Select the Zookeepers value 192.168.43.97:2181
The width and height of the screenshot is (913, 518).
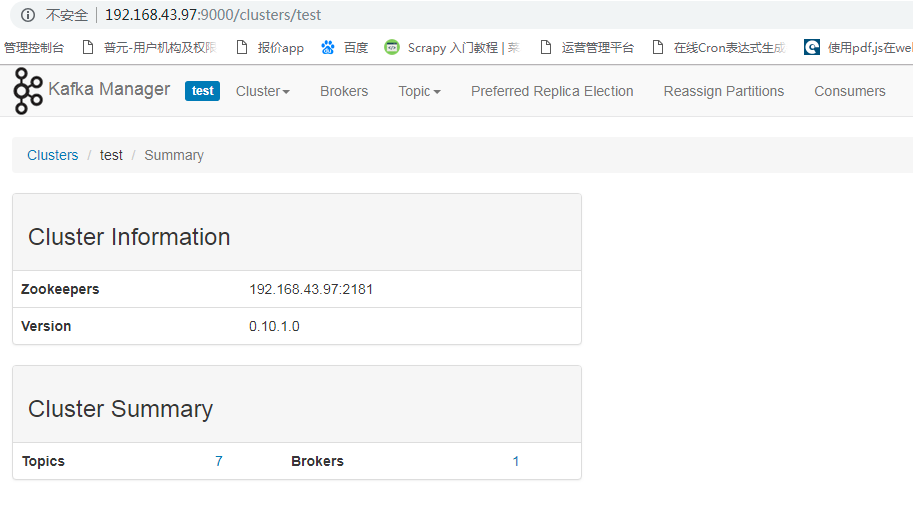311,289
